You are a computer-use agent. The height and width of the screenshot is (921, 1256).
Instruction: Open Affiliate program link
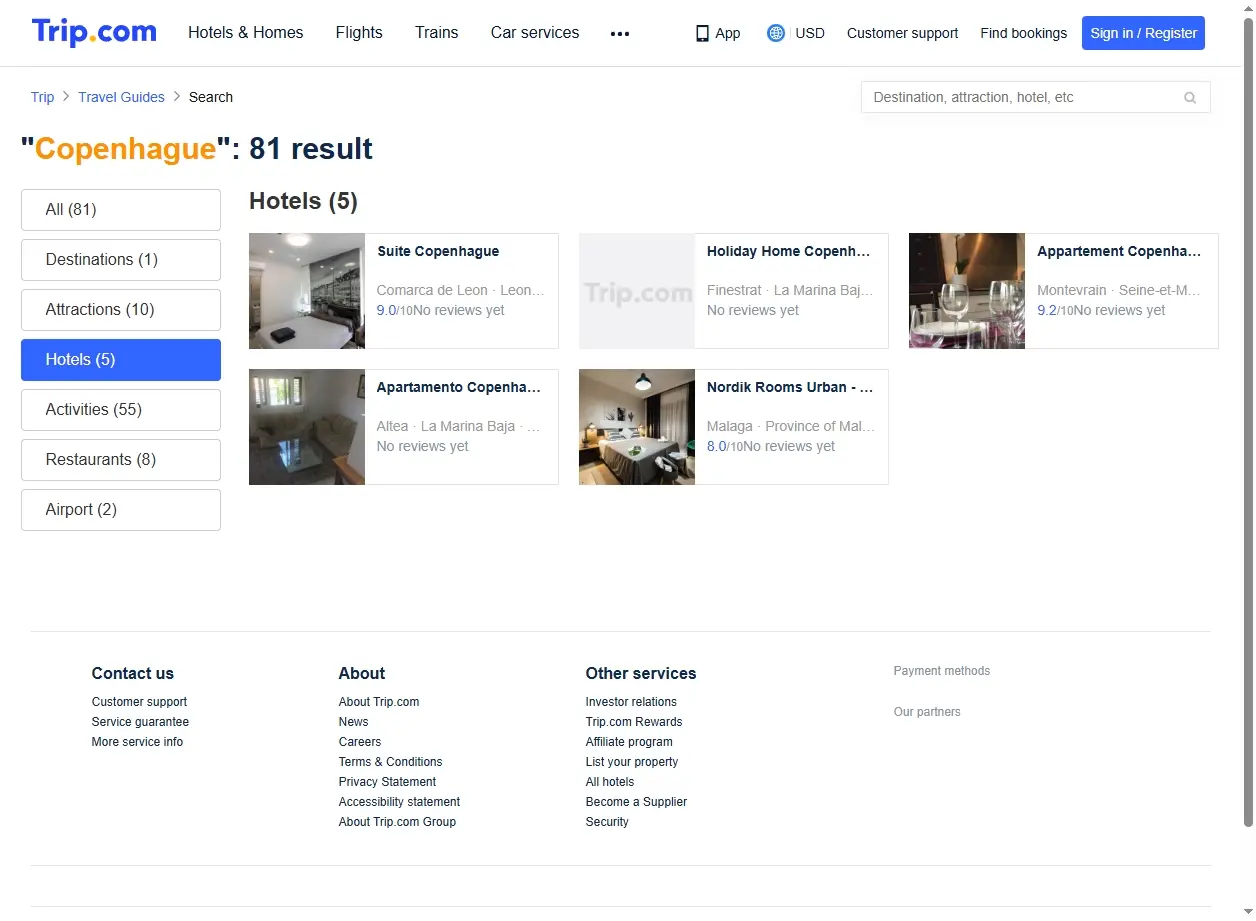(629, 742)
